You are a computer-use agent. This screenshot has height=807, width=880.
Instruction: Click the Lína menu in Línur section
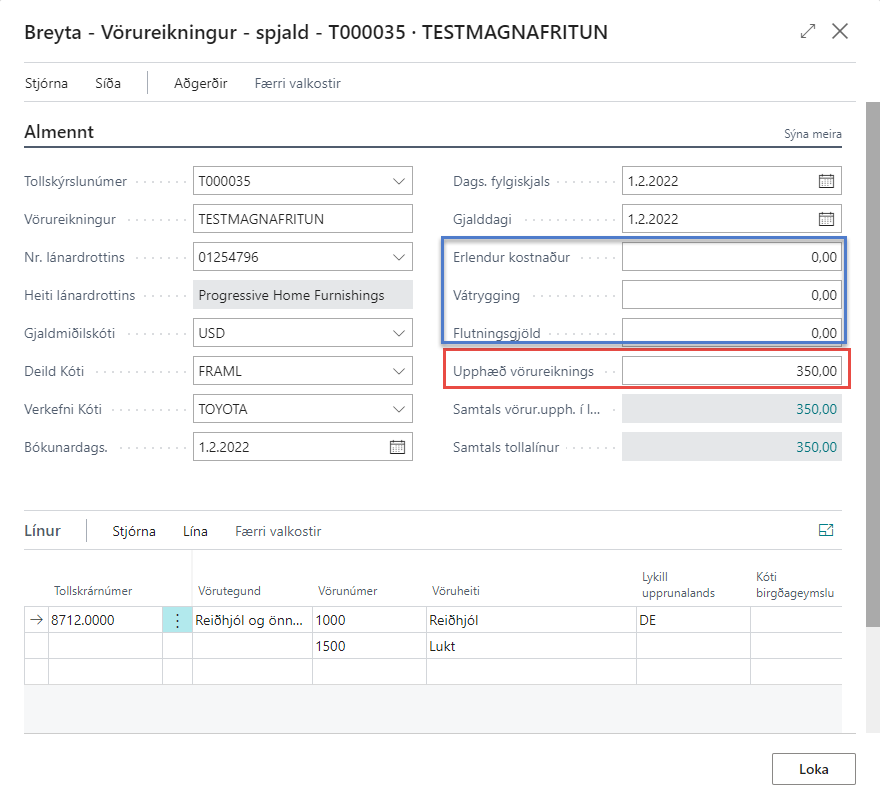coord(195,531)
